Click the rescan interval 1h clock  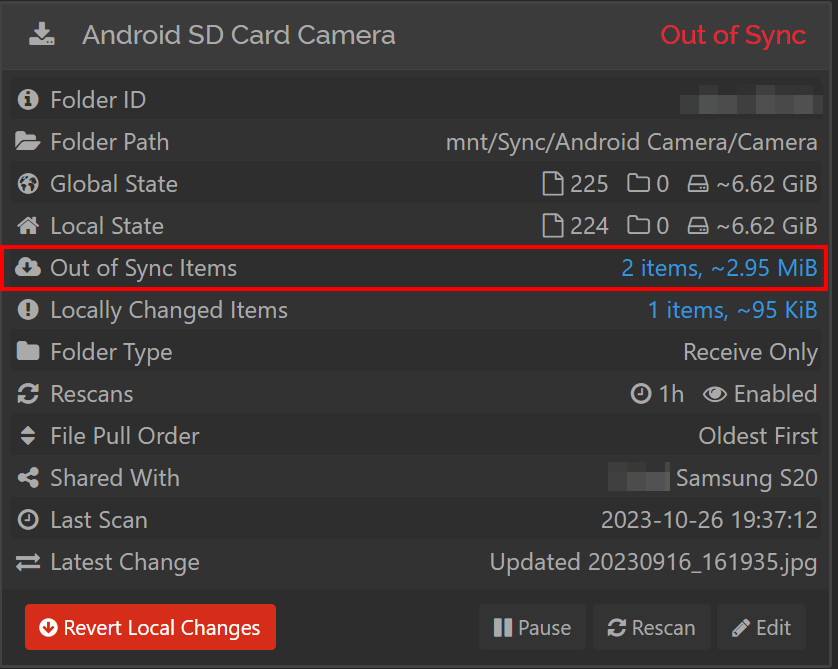657,394
